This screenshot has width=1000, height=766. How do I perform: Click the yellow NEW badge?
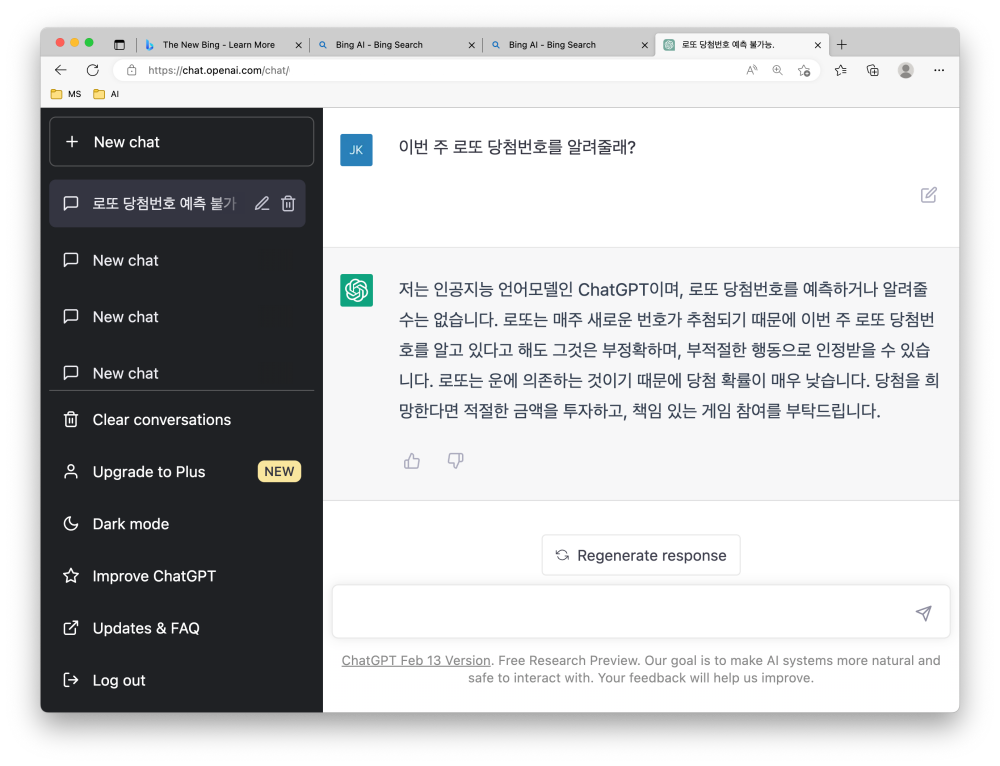[x=279, y=472]
